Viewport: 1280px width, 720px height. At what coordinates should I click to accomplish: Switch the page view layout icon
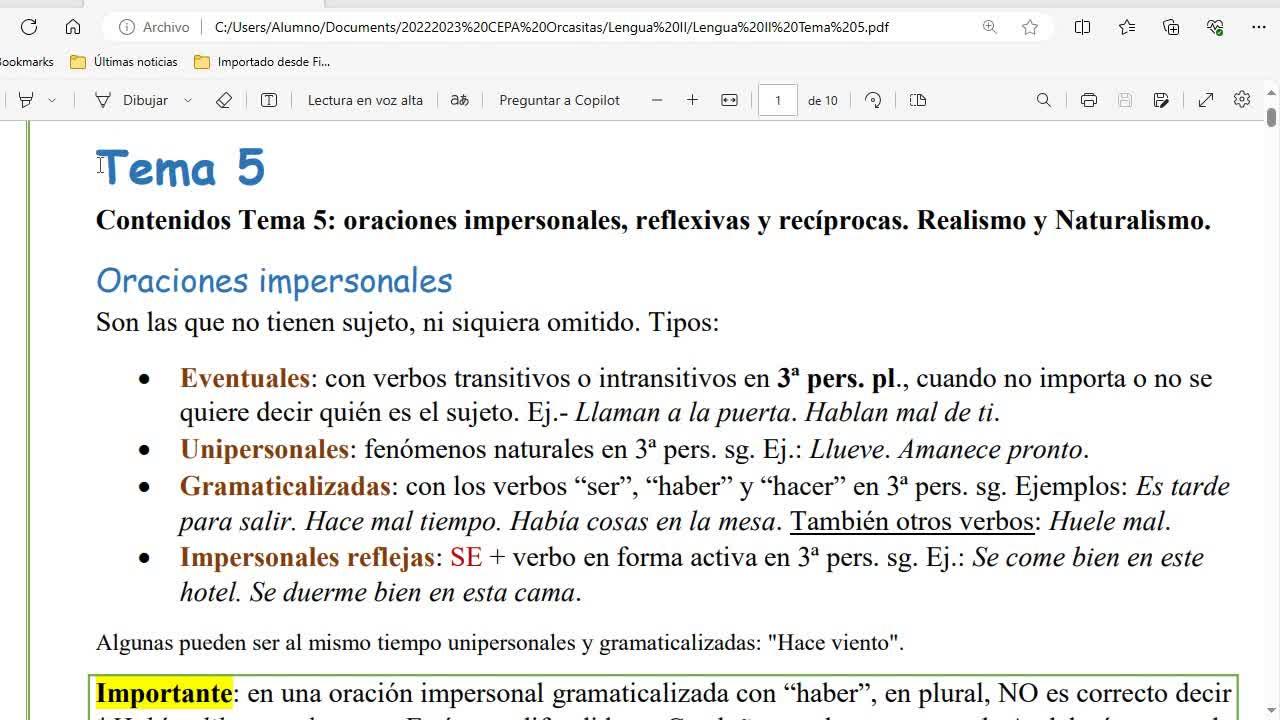pyautogui.click(x=918, y=100)
